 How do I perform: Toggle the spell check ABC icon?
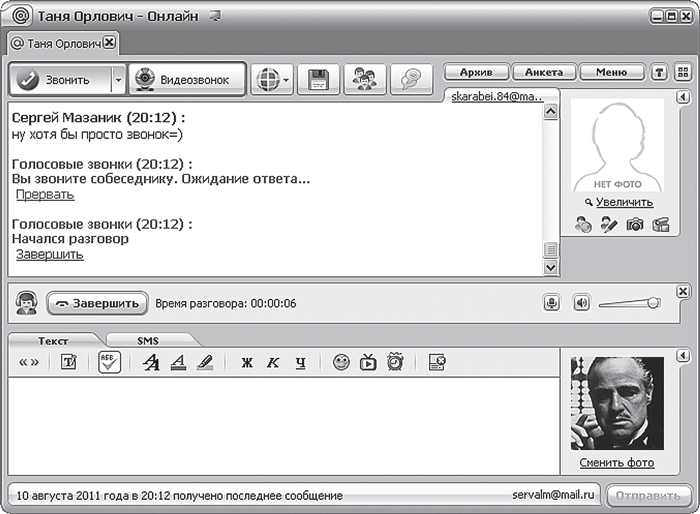tap(109, 362)
